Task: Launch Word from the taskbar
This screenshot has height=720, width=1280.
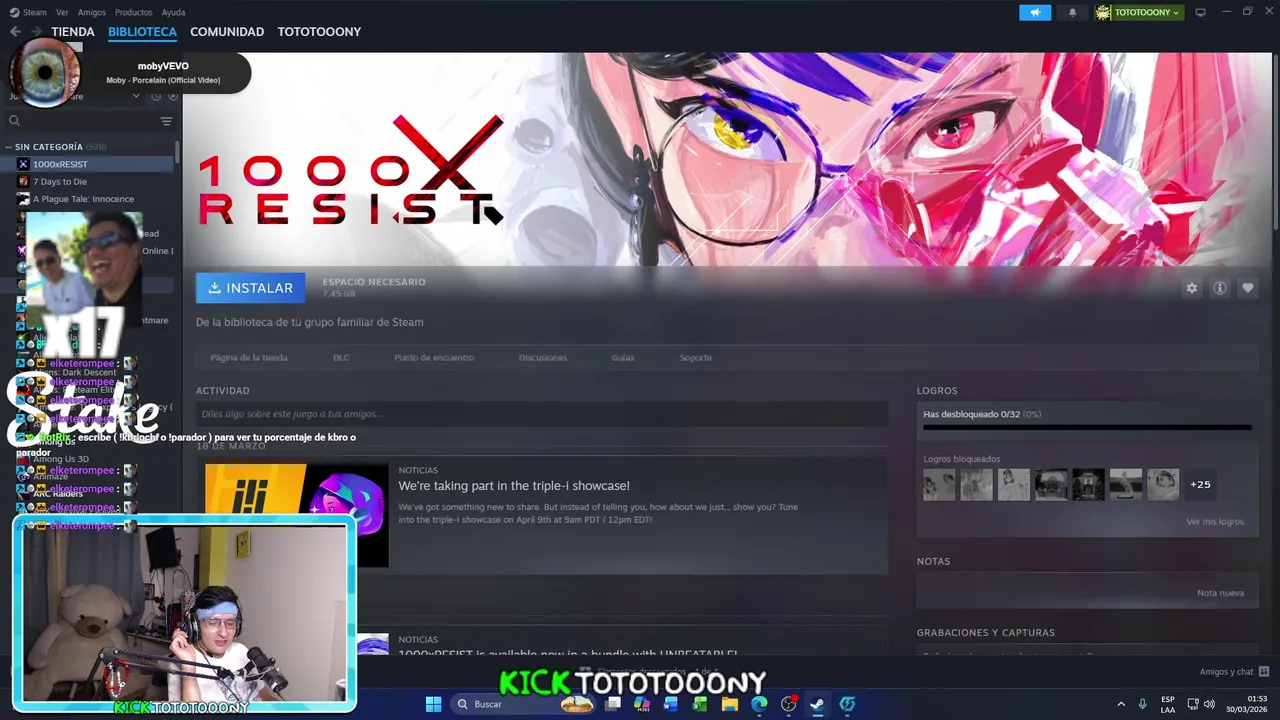Action: tap(671, 704)
